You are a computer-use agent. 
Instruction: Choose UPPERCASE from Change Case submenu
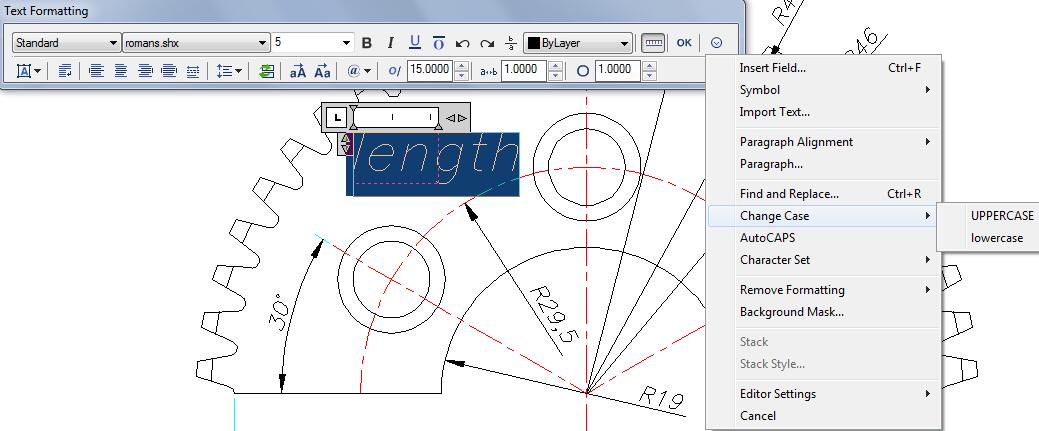[1002, 216]
